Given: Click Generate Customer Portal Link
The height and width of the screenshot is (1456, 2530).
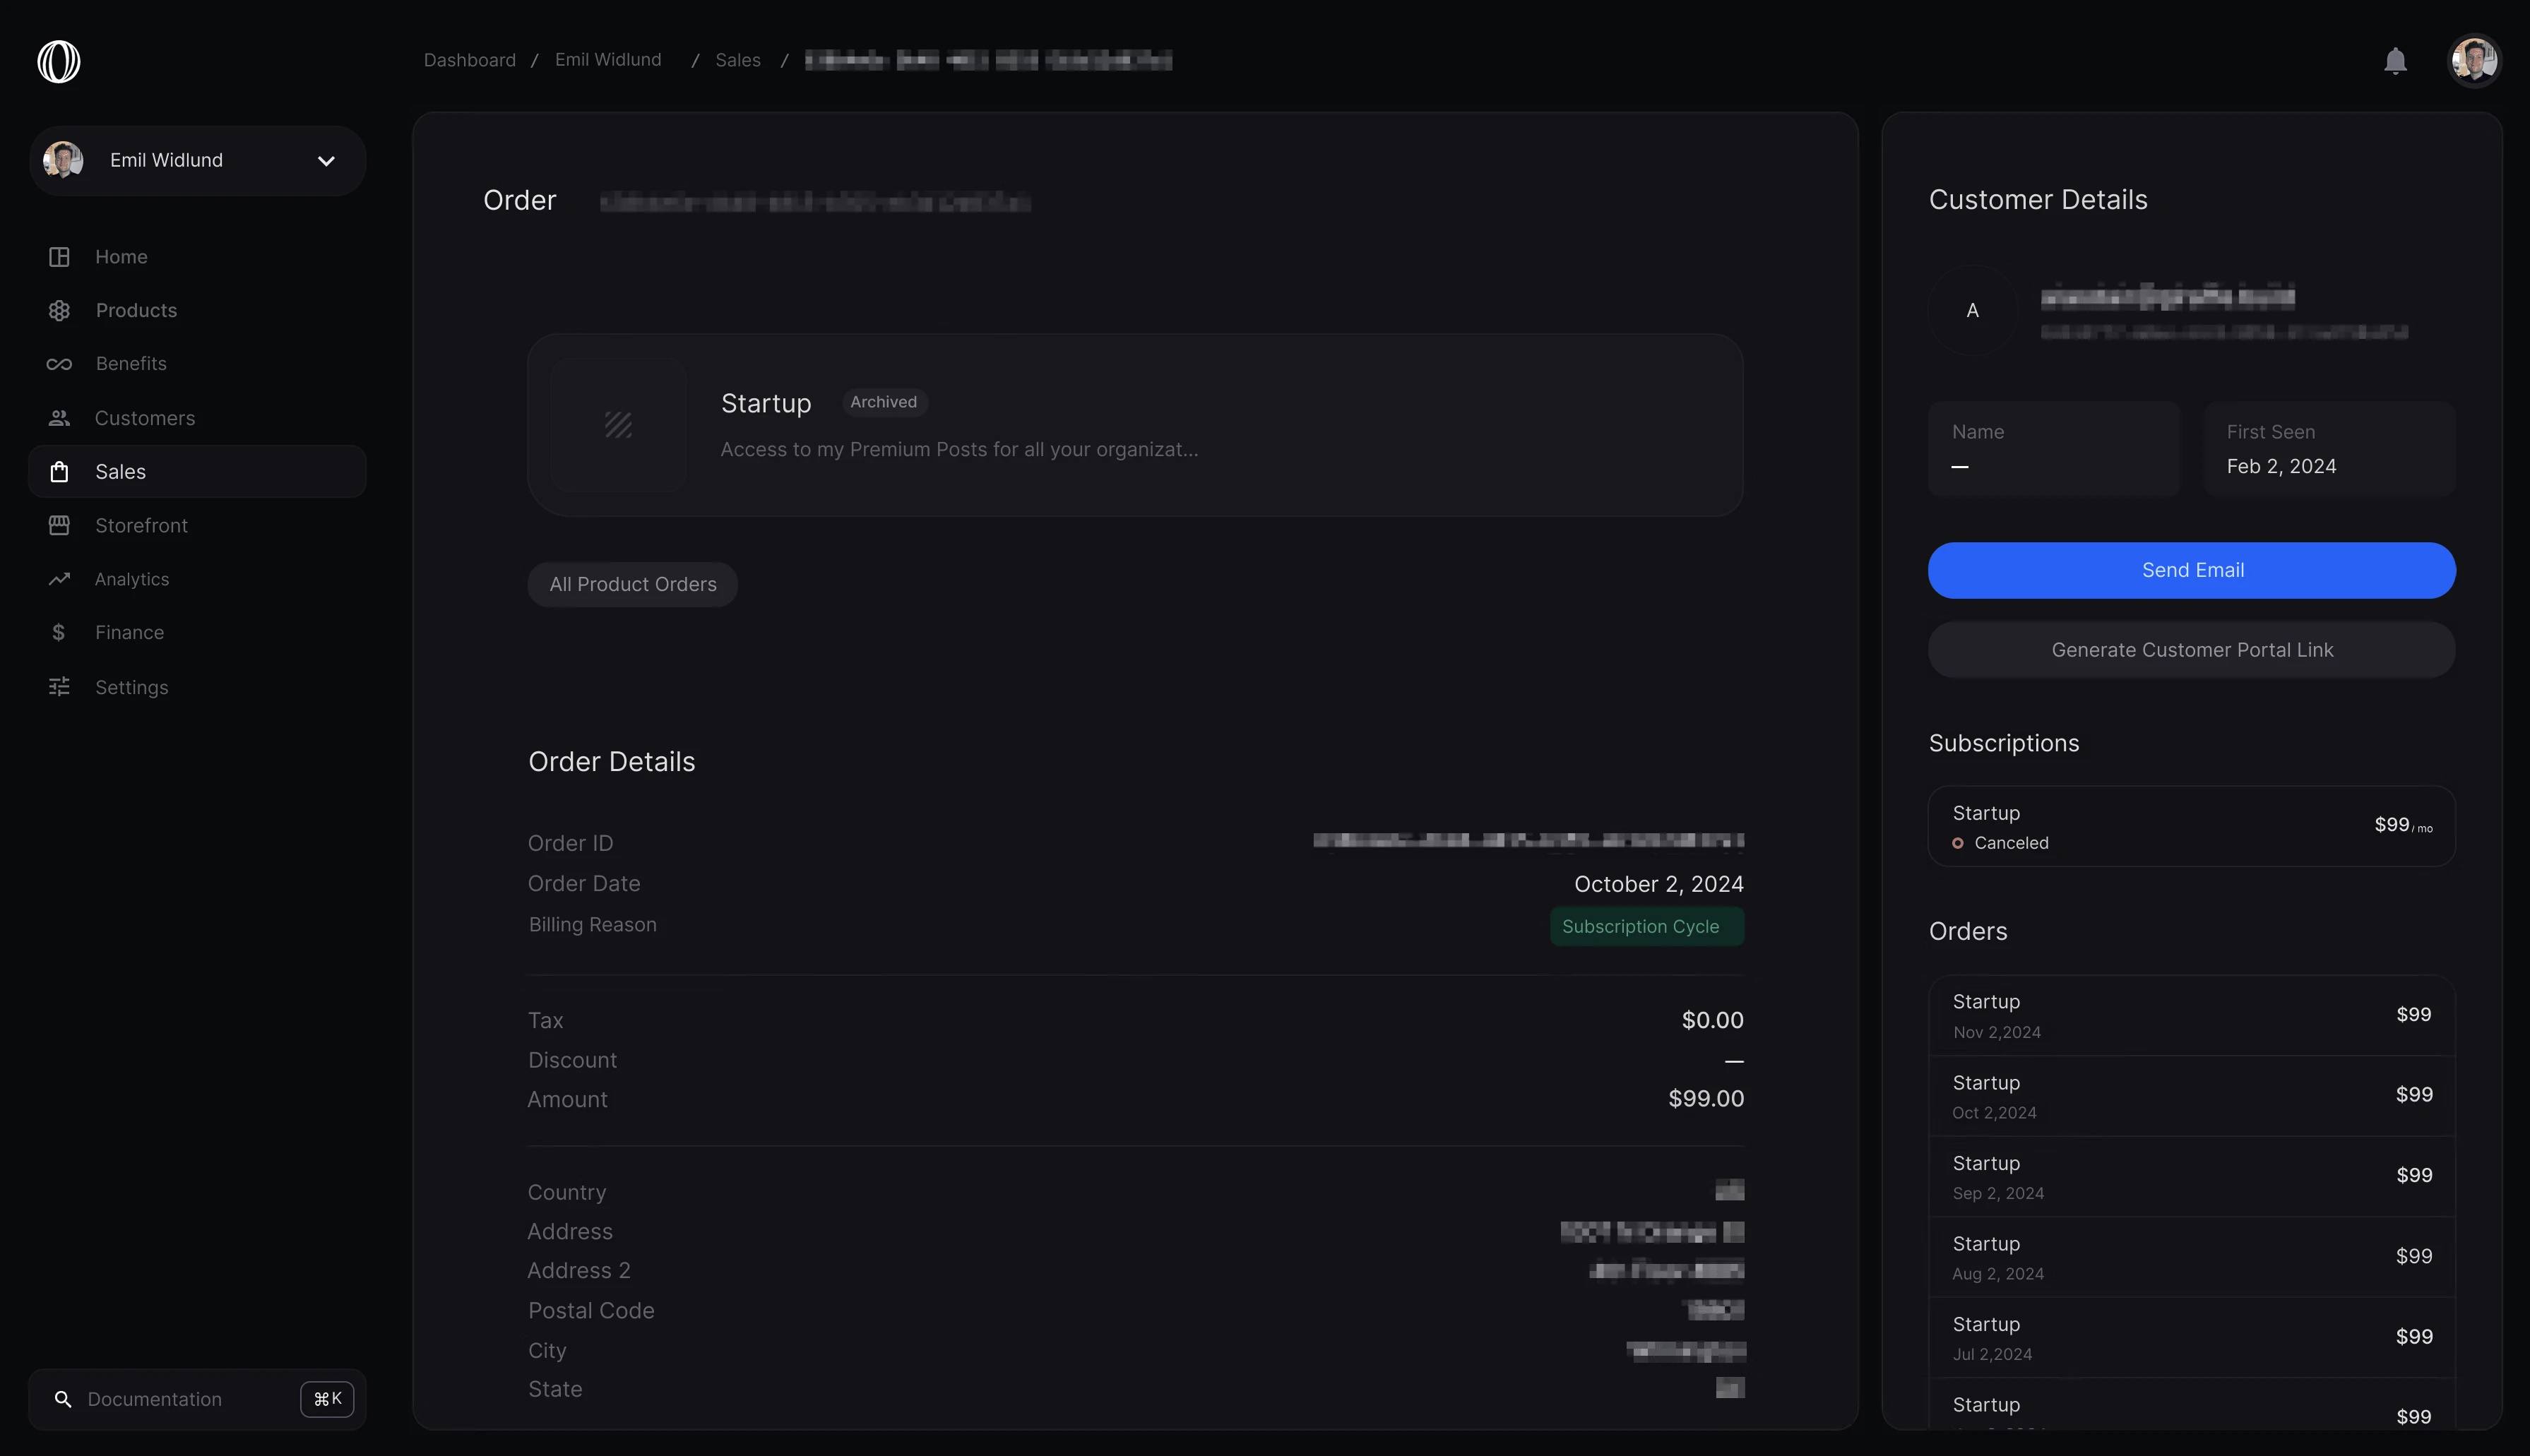Looking at the screenshot, I should [x=2191, y=650].
